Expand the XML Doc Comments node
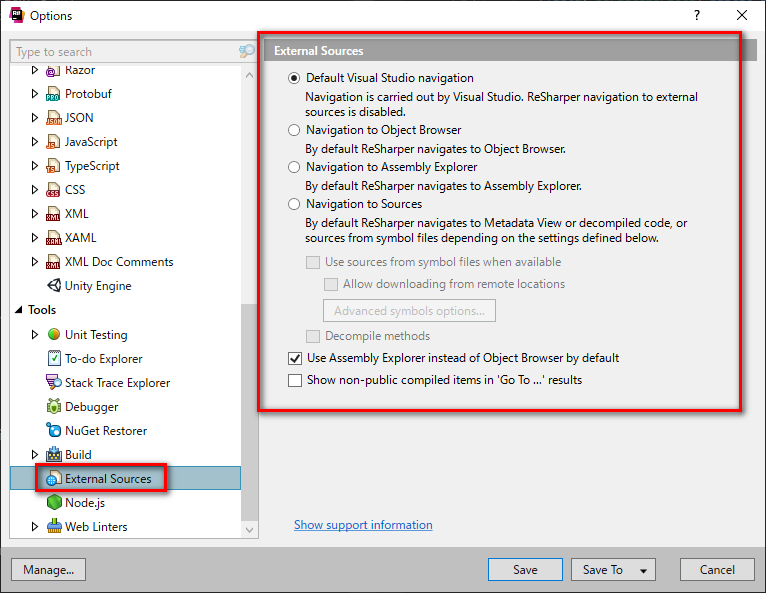This screenshot has height=593, width=766. 34,261
